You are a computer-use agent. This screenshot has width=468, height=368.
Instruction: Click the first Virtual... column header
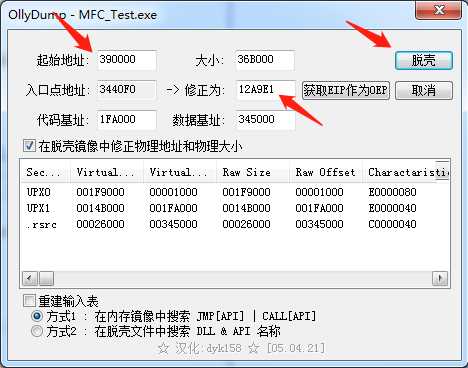[107, 172]
